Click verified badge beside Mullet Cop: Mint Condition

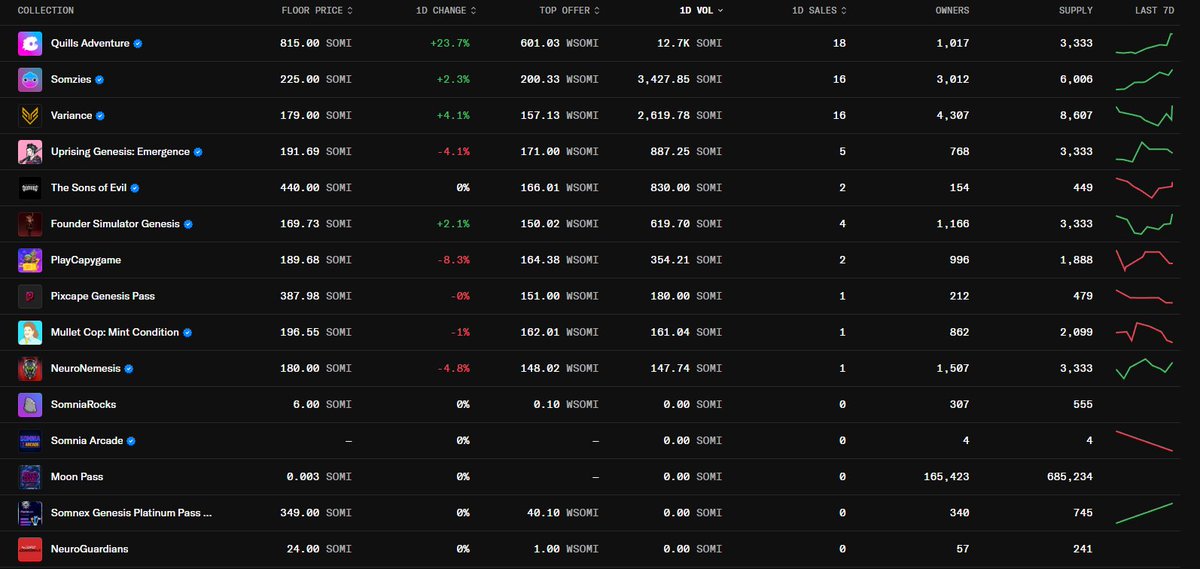(x=188, y=332)
